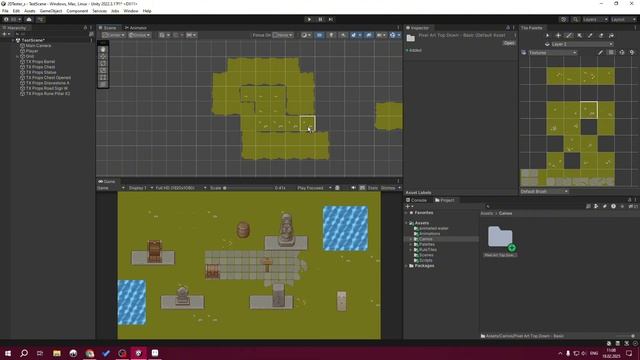Screen dimensions: 640x360
Task: Open the Layout dropdown in toolbar
Action: (x=623, y=19)
